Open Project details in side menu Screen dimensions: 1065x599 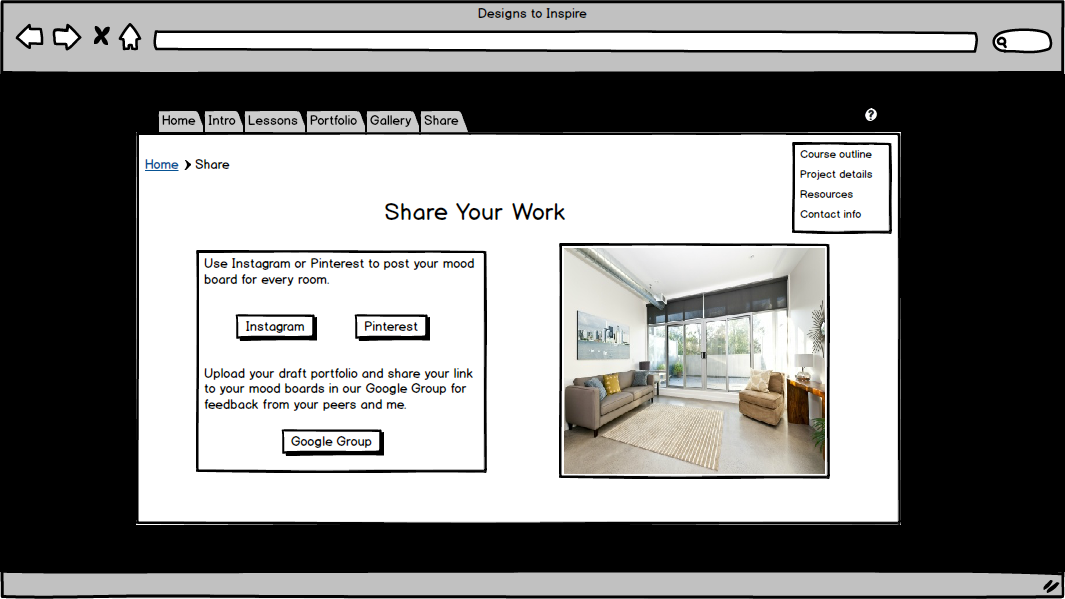click(x=836, y=174)
